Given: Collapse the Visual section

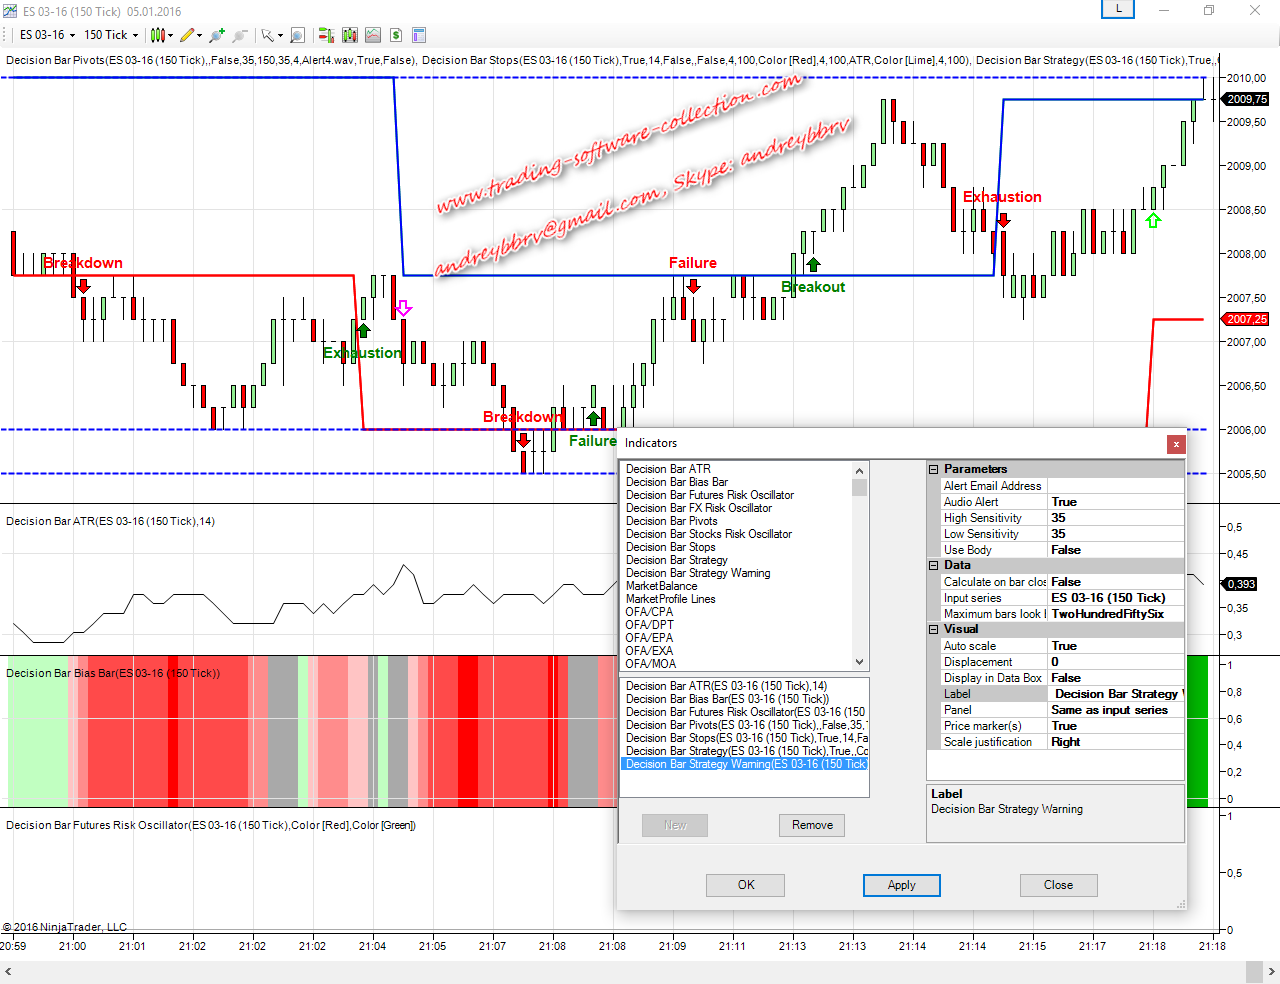Looking at the screenshot, I should click(x=934, y=629).
